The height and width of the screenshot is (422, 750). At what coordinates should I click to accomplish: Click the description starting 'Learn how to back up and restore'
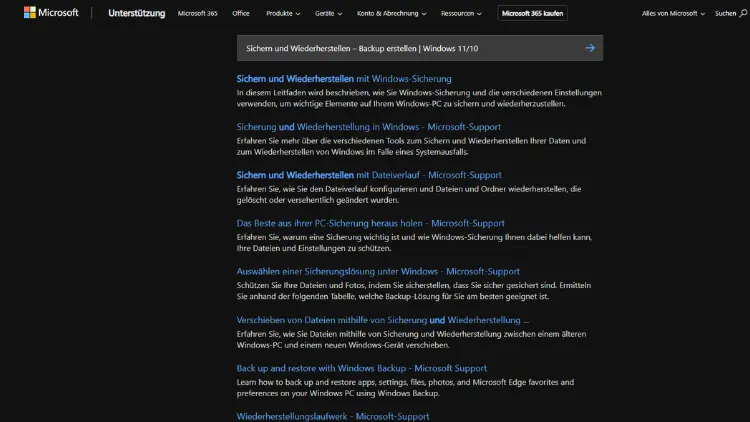point(405,388)
